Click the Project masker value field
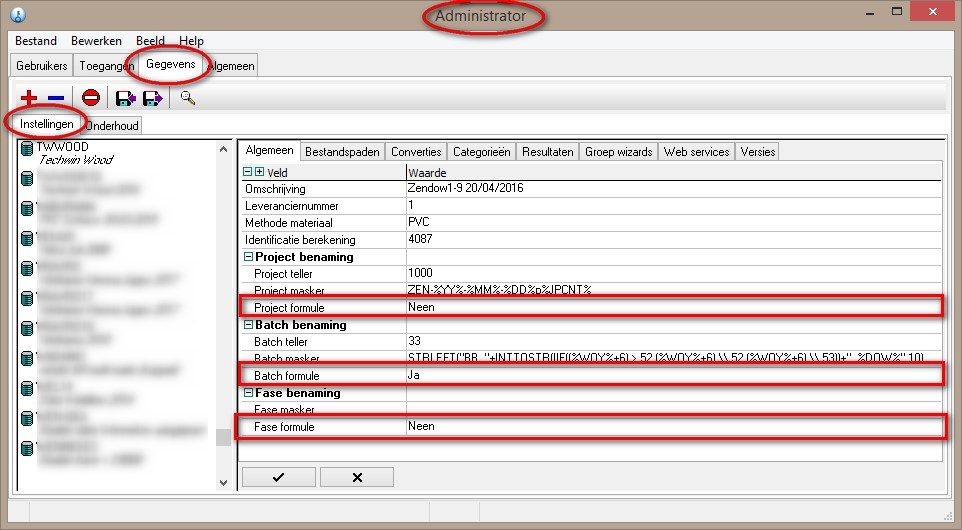 674,290
